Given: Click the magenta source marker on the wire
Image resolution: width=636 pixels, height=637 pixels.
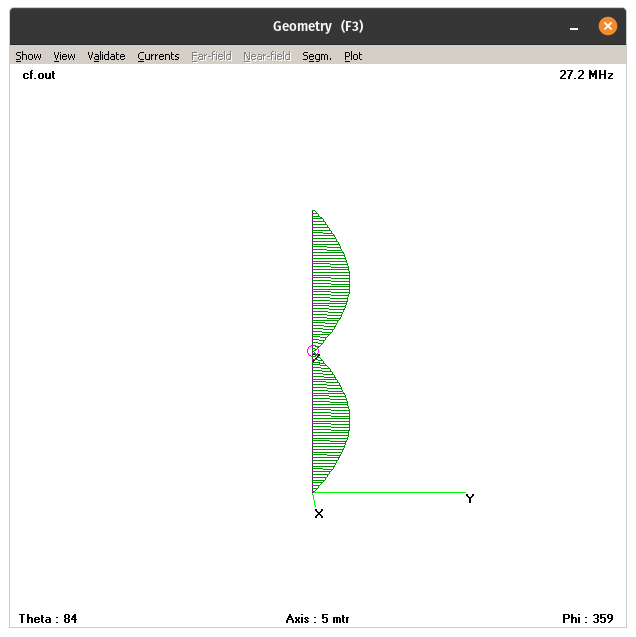Looking at the screenshot, I should click(x=313, y=351).
